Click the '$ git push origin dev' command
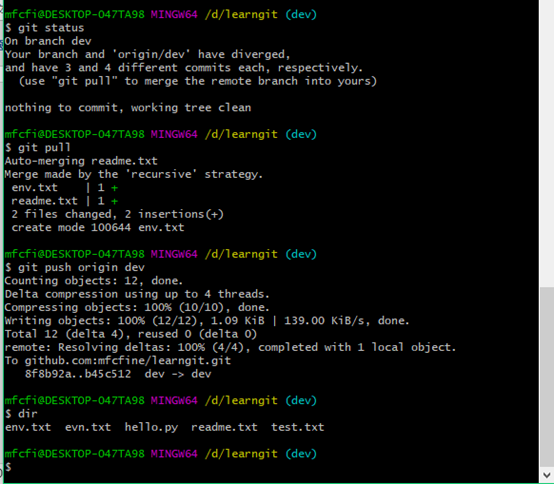 75,267
